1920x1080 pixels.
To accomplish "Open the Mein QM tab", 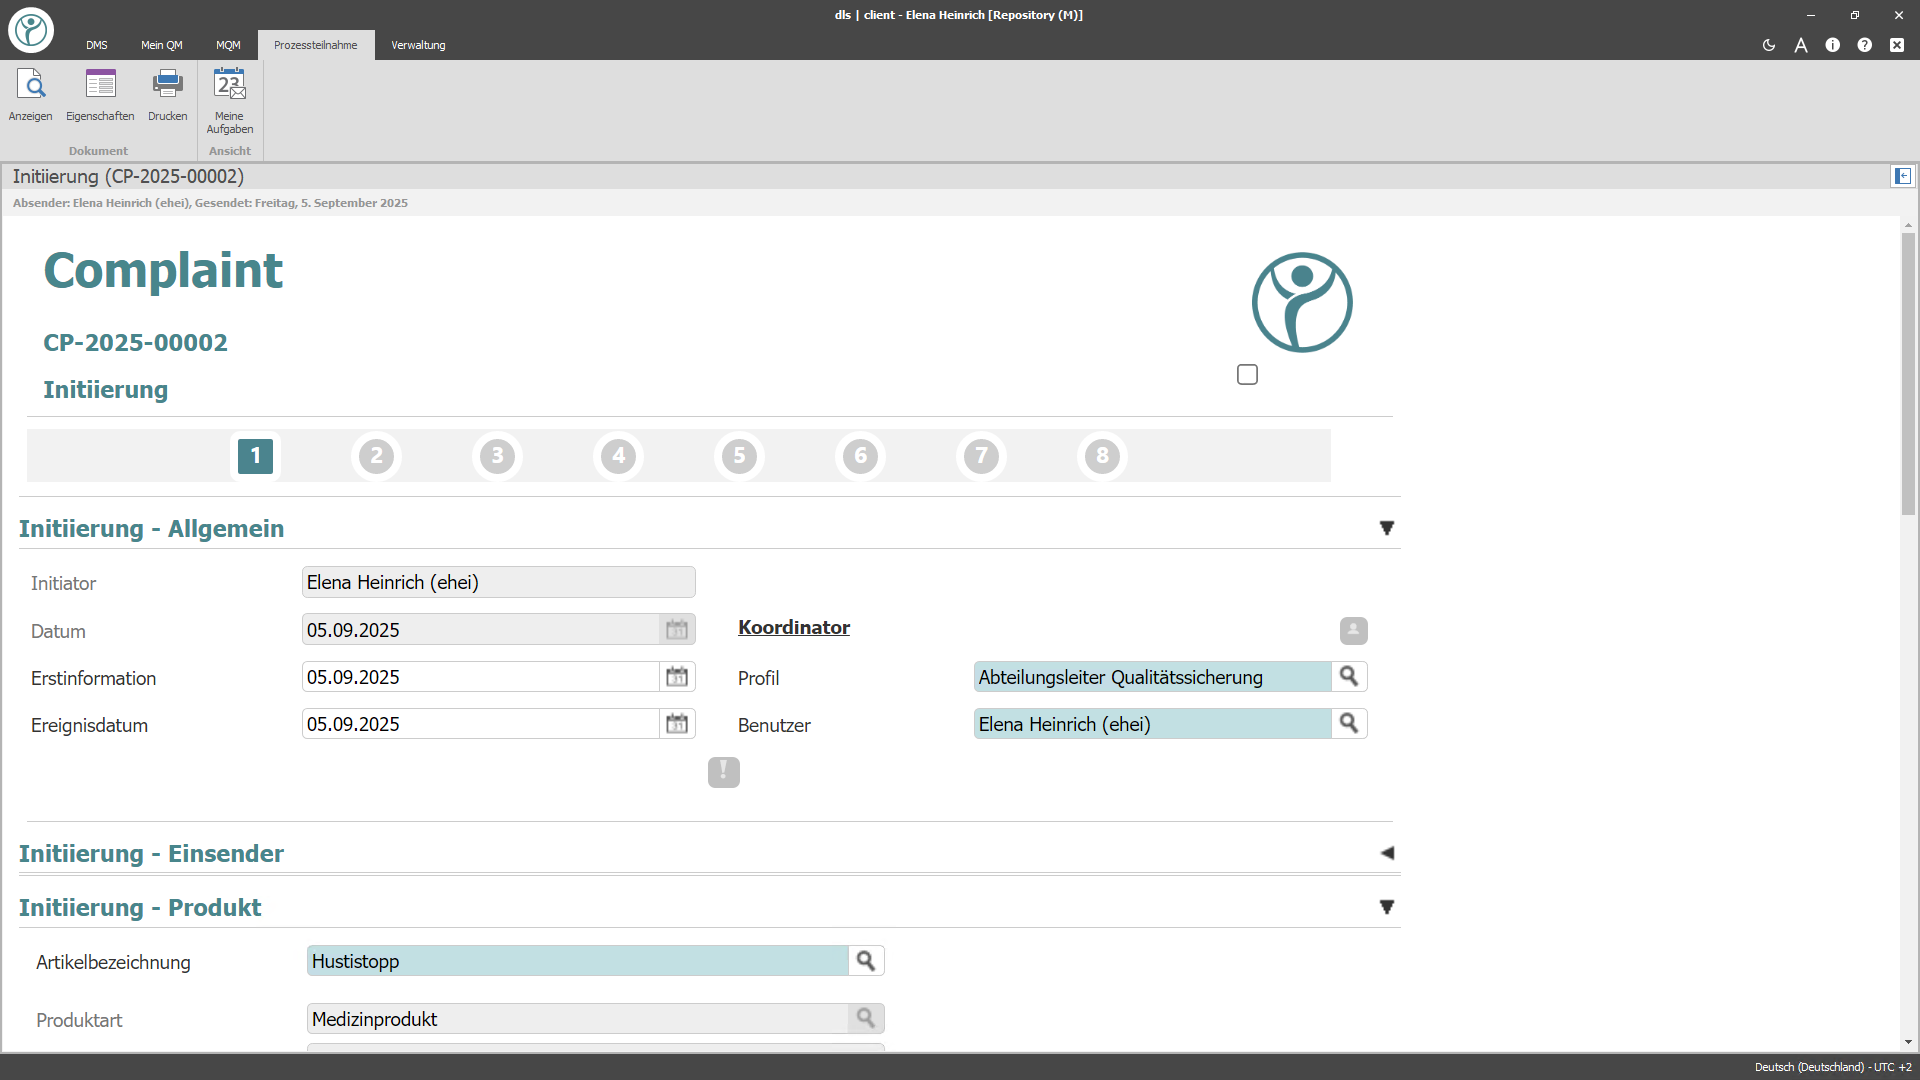I will coord(161,45).
